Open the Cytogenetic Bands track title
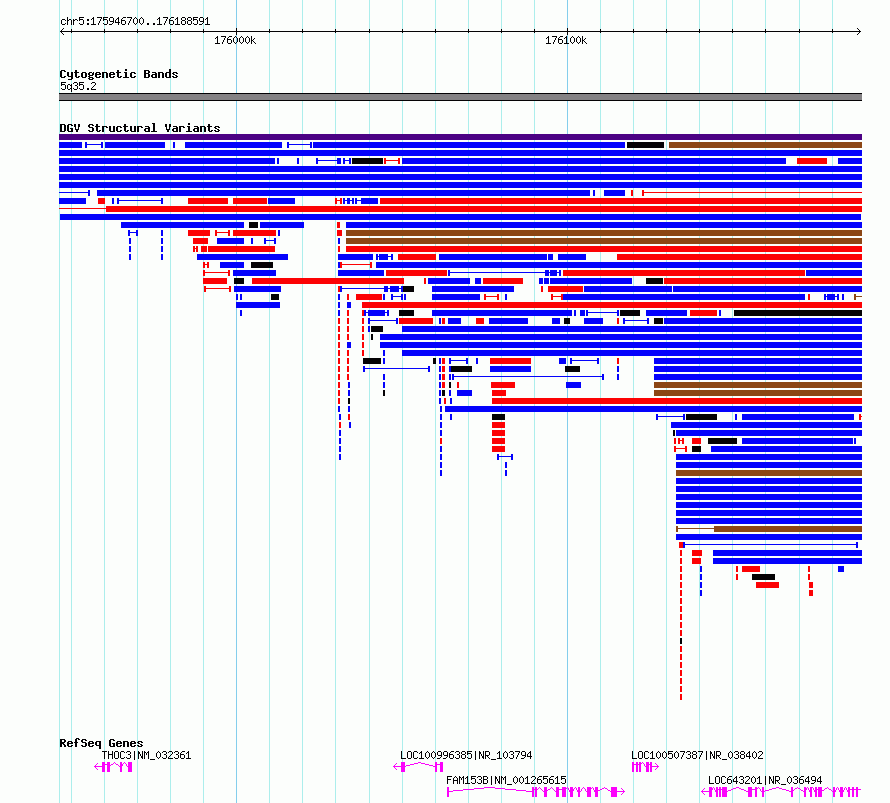The width and height of the screenshot is (890, 803). point(119,74)
